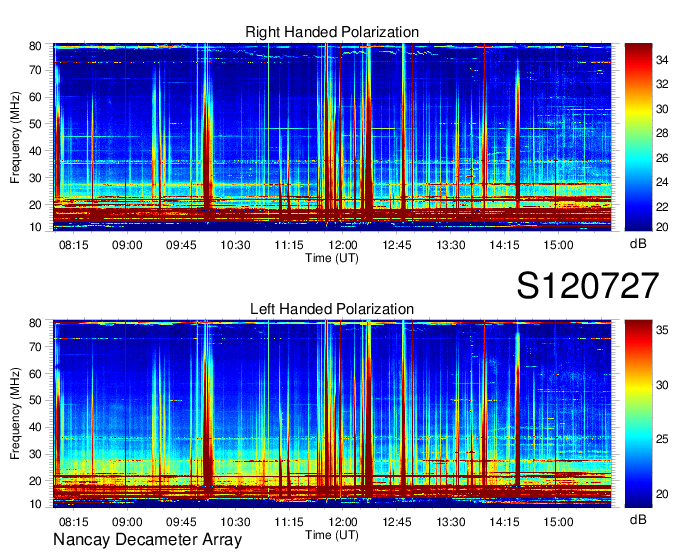Click the 15:00 tick label under bottom plot
Screen dimensions: 680x552
(x=558, y=522)
